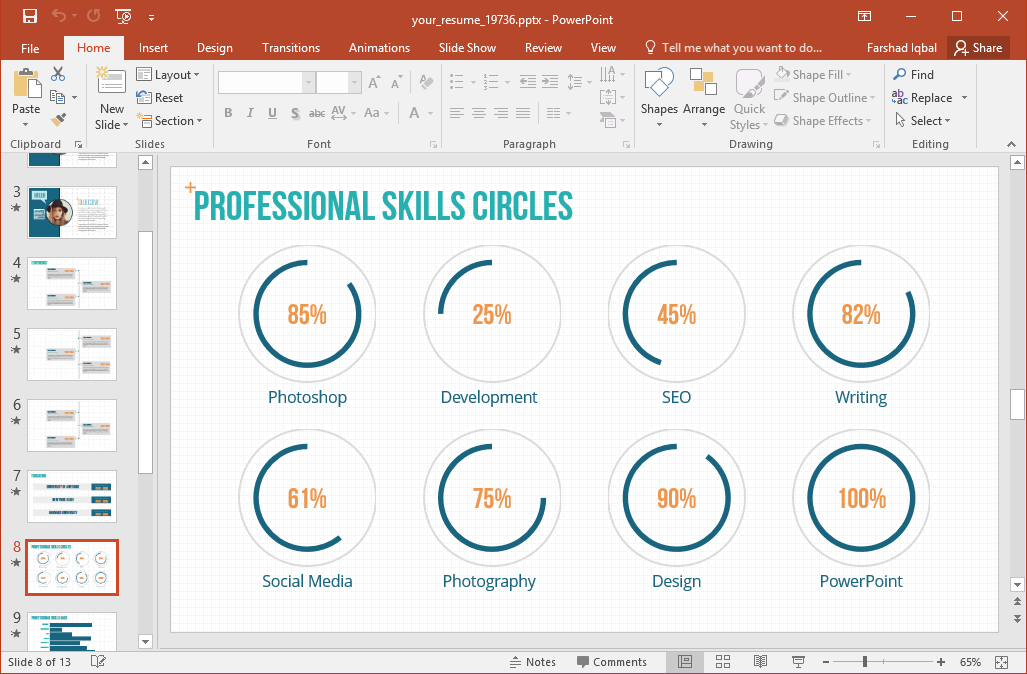Open Quick Styles gallery

pyautogui.click(x=749, y=99)
